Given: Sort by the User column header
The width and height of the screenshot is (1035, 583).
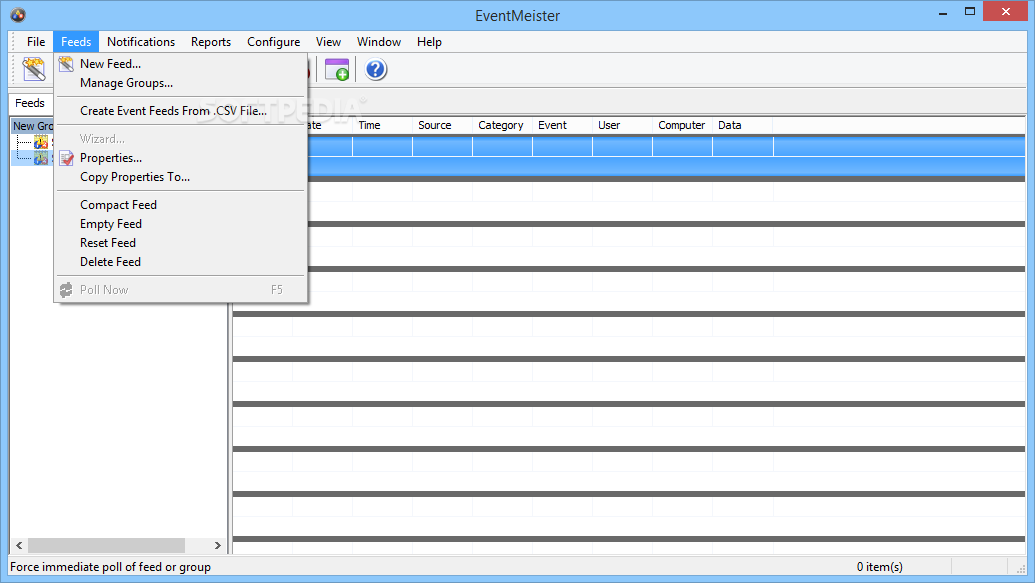Looking at the screenshot, I should pyautogui.click(x=622, y=125).
